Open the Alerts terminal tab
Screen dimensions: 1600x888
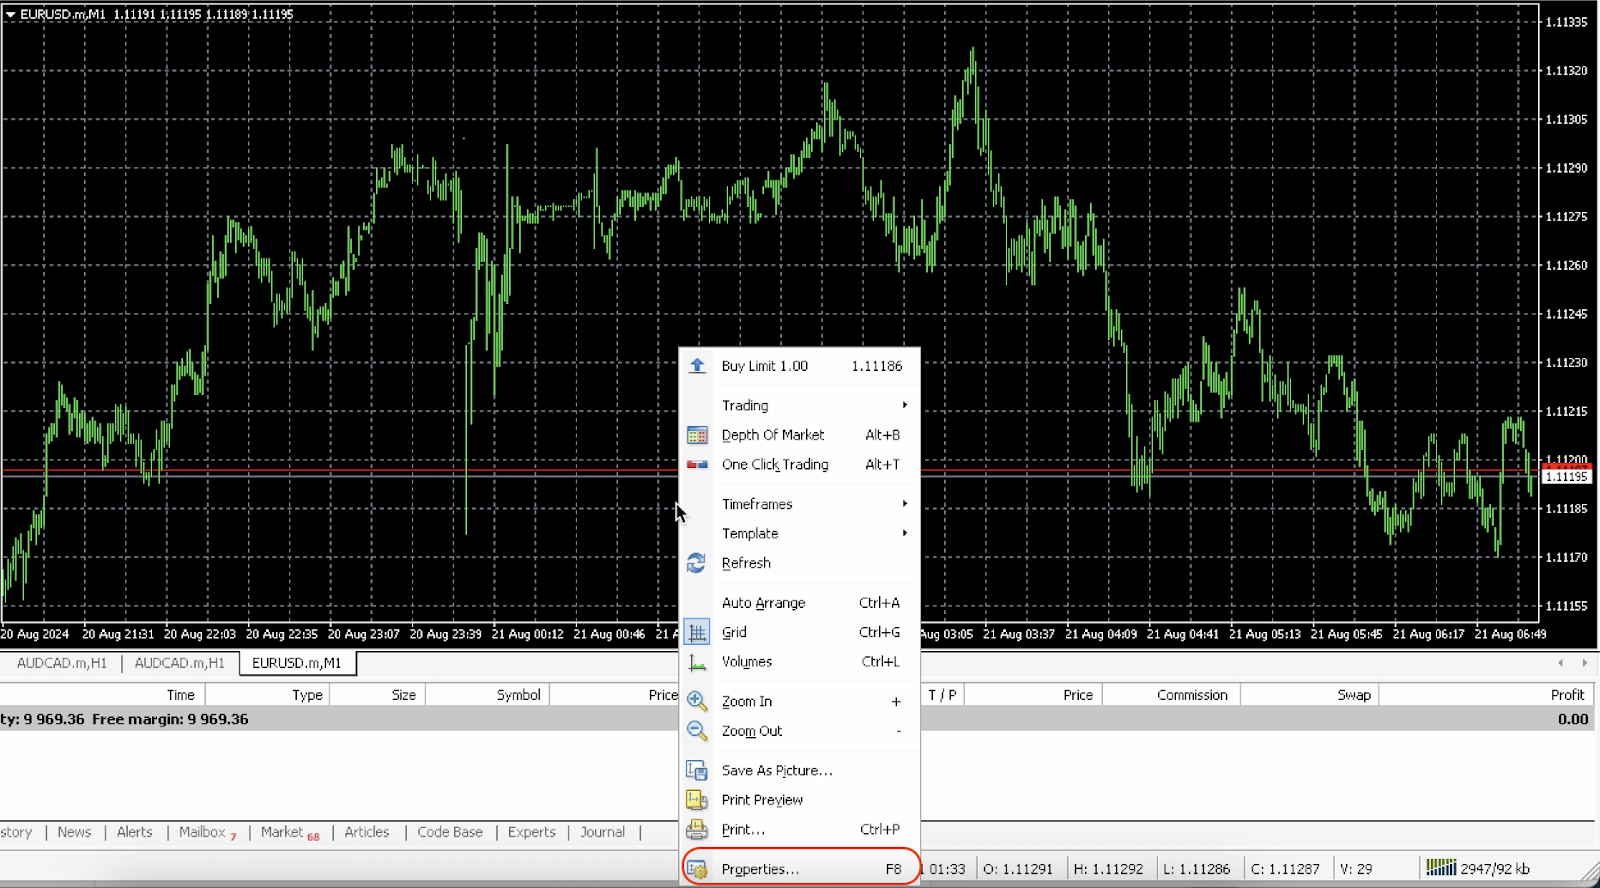point(134,832)
